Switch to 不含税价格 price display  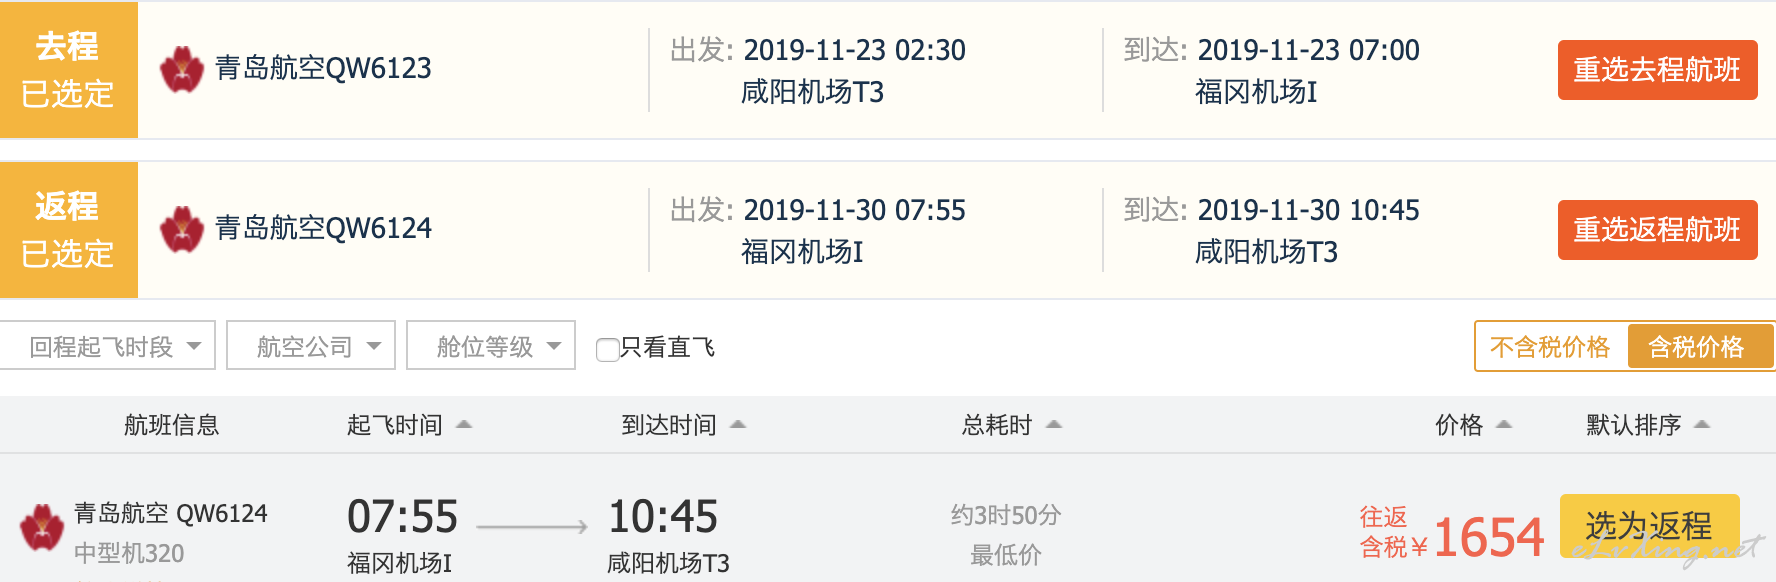tap(1550, 347)
